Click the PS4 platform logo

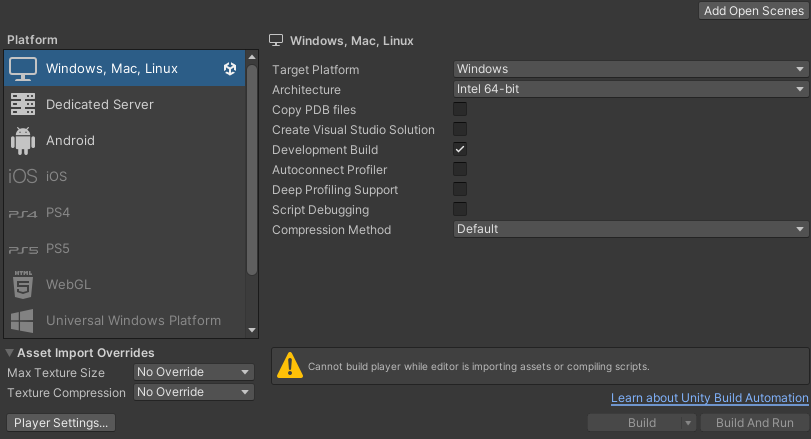23,214
